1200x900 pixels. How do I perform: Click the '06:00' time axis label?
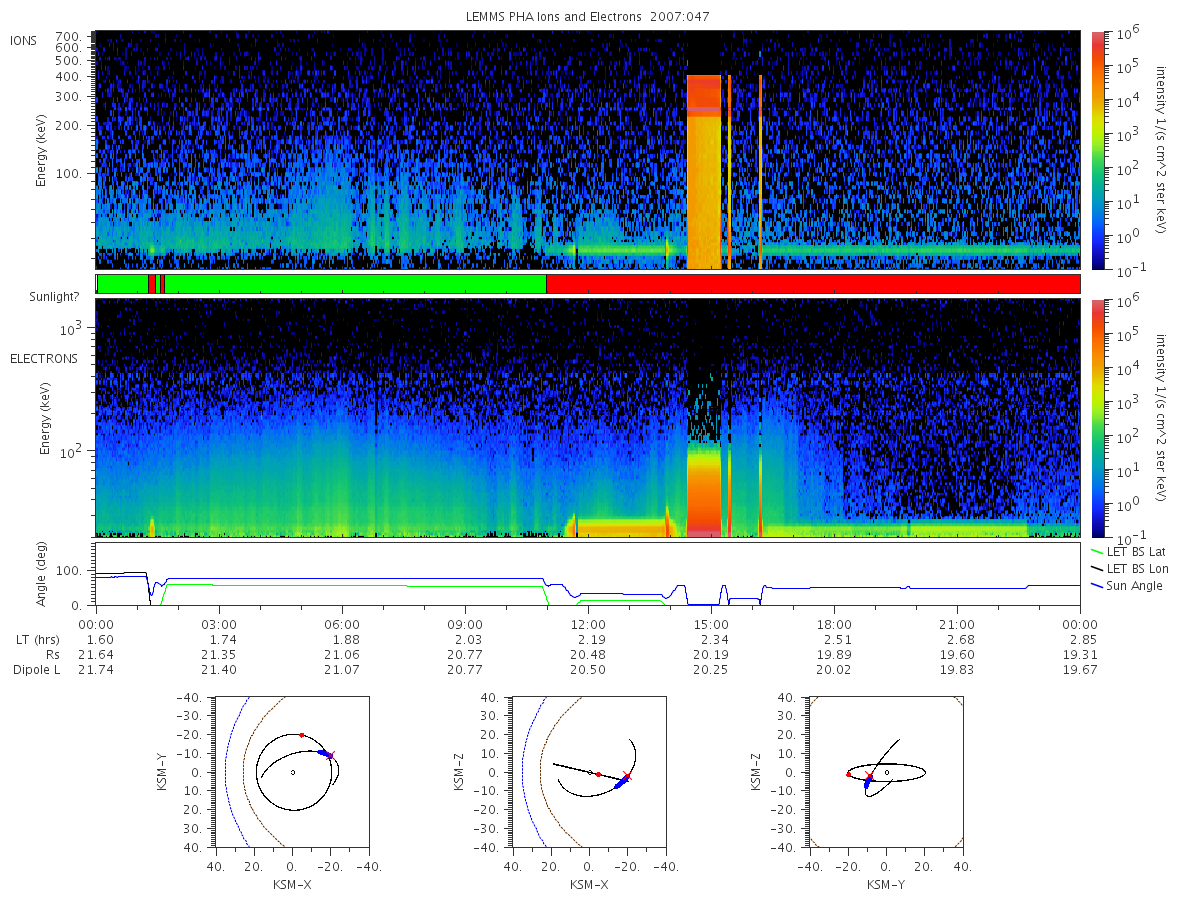(342, 623)
